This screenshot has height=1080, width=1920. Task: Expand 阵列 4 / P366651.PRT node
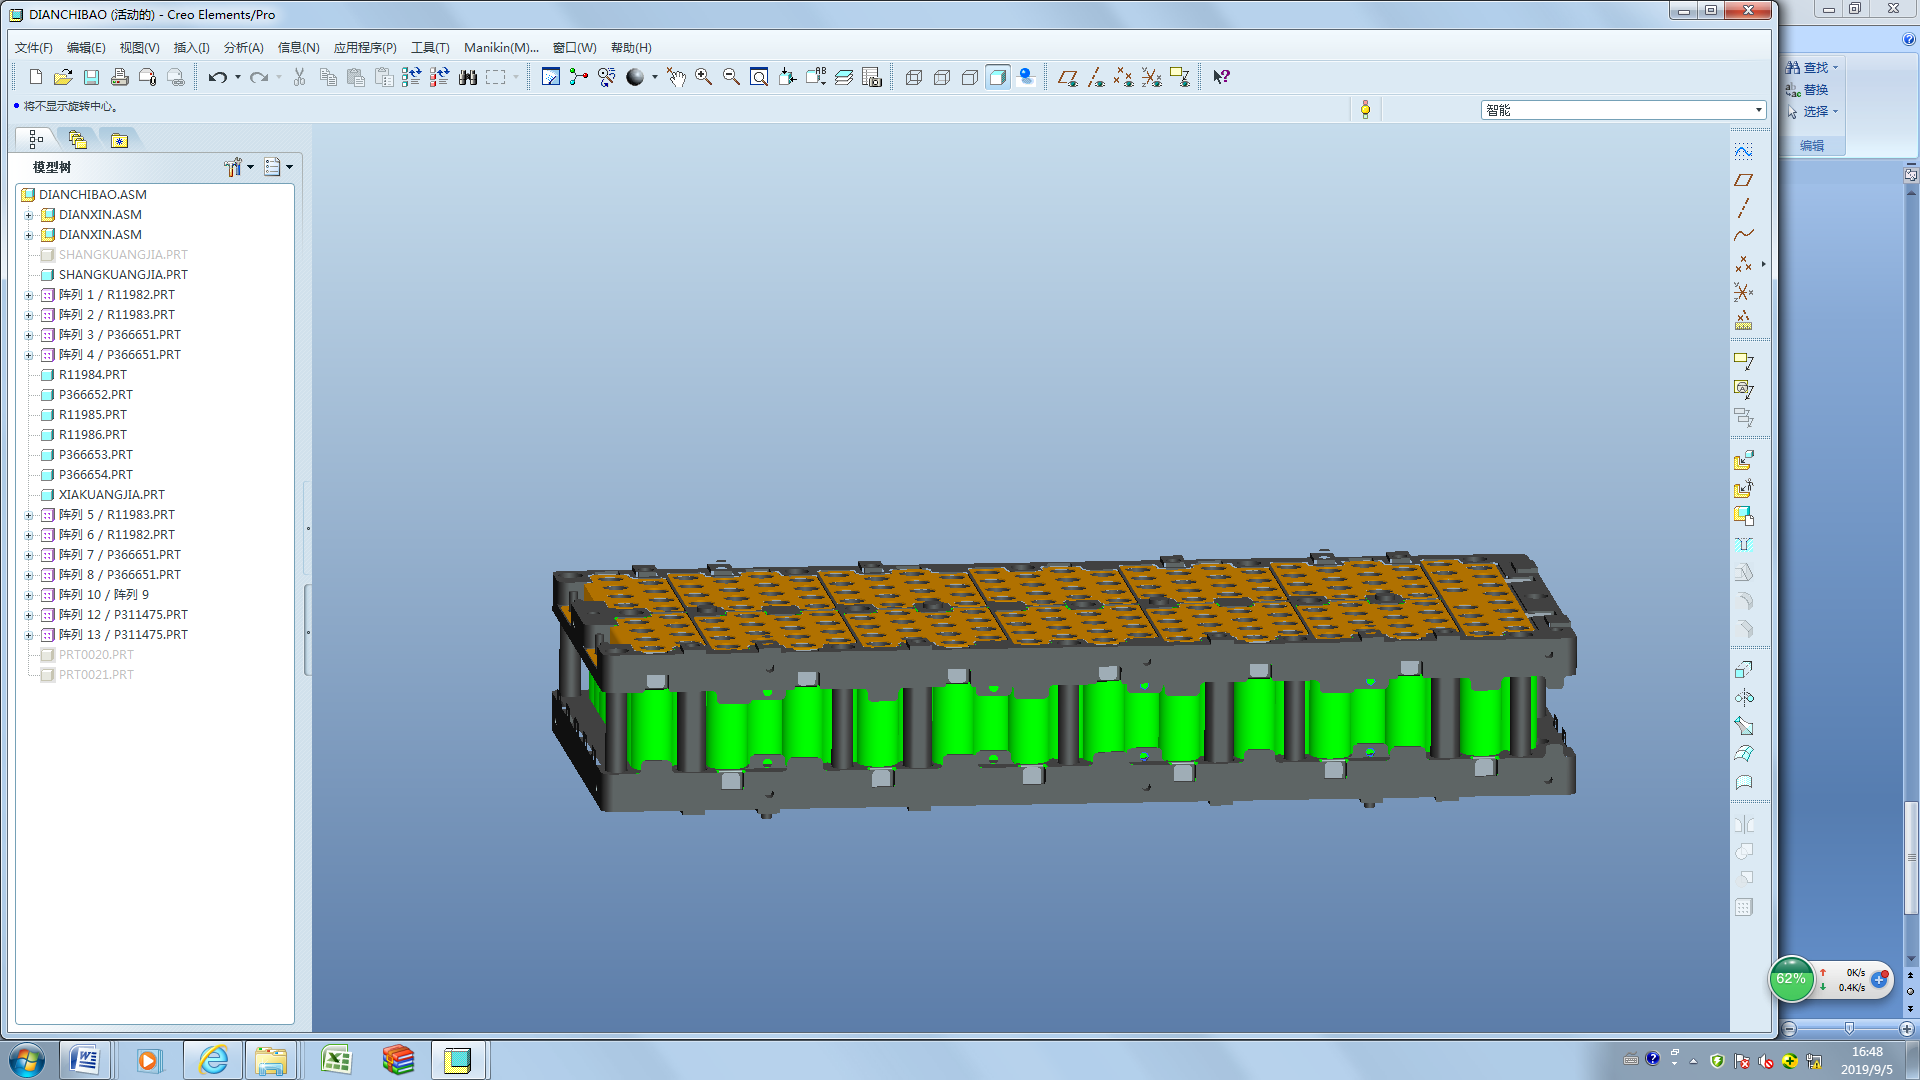coord(29,355)
